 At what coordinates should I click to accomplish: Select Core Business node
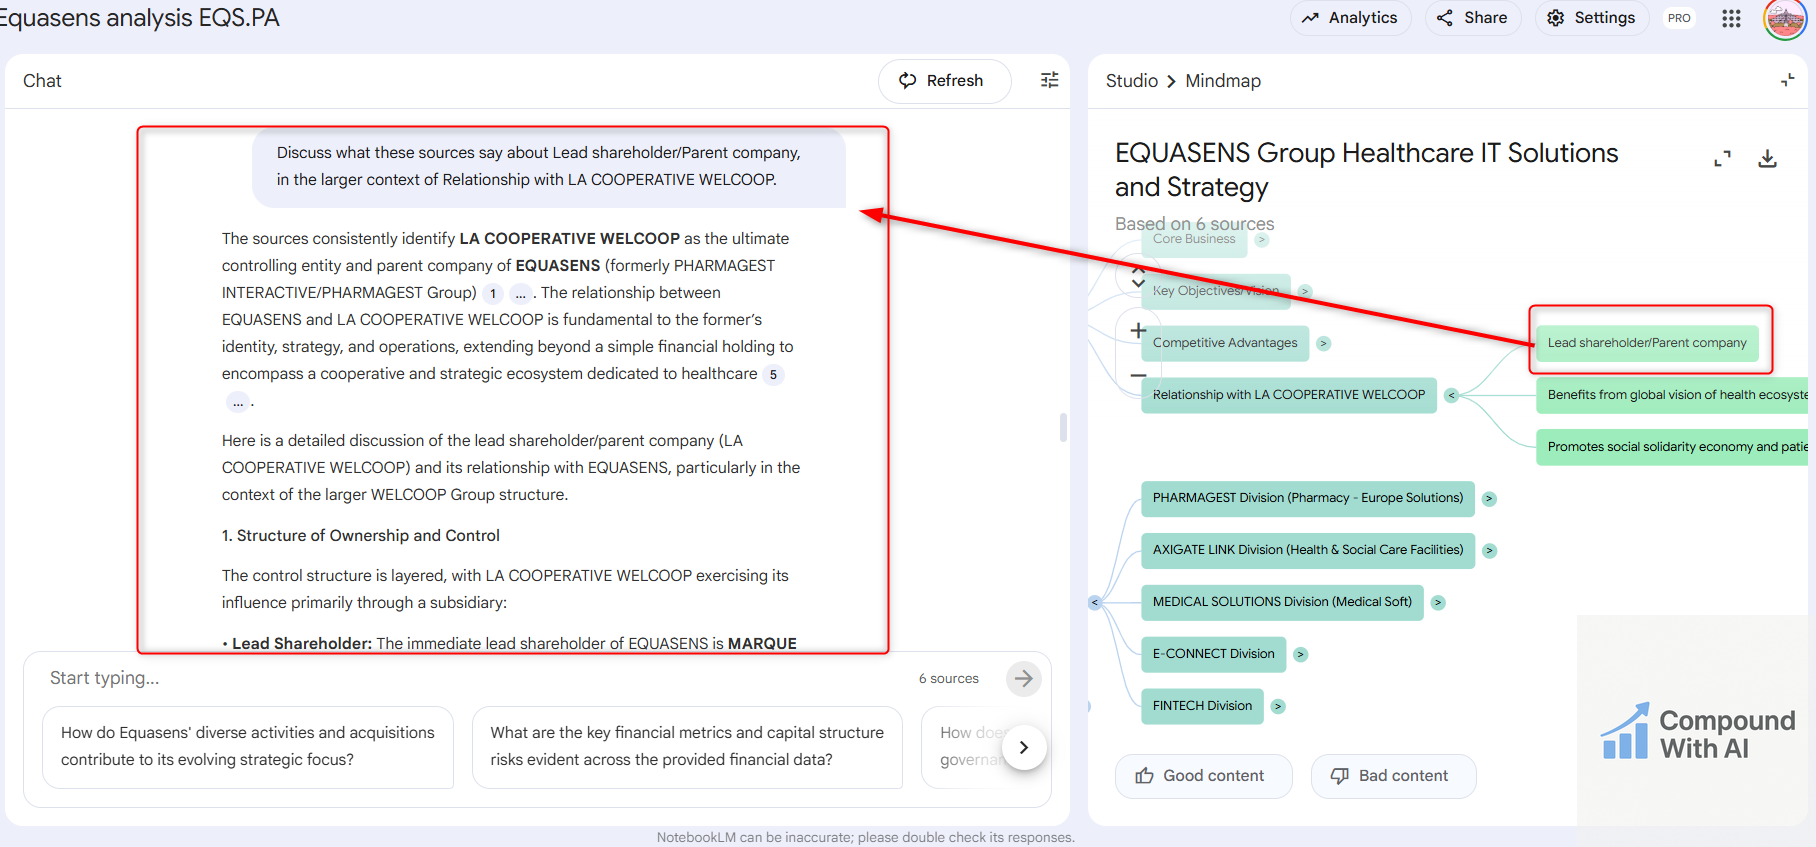tap(1194, 240)
